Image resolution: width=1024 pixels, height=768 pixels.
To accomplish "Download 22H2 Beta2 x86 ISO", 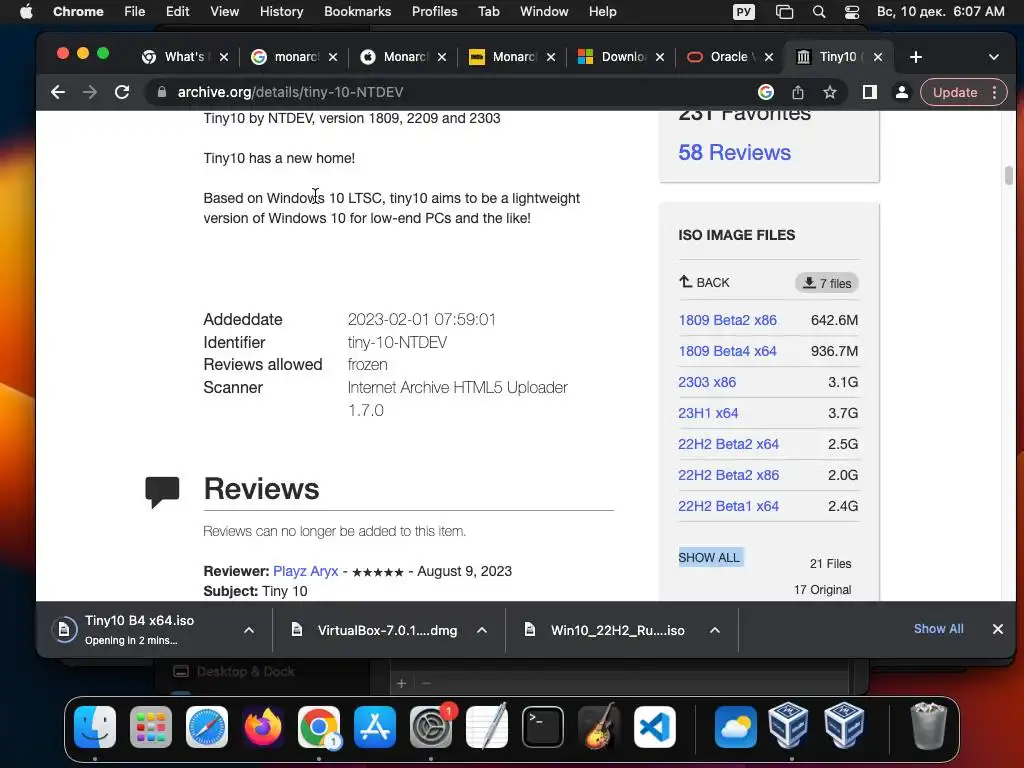I will pyautogui.click(x=728, y=475).
